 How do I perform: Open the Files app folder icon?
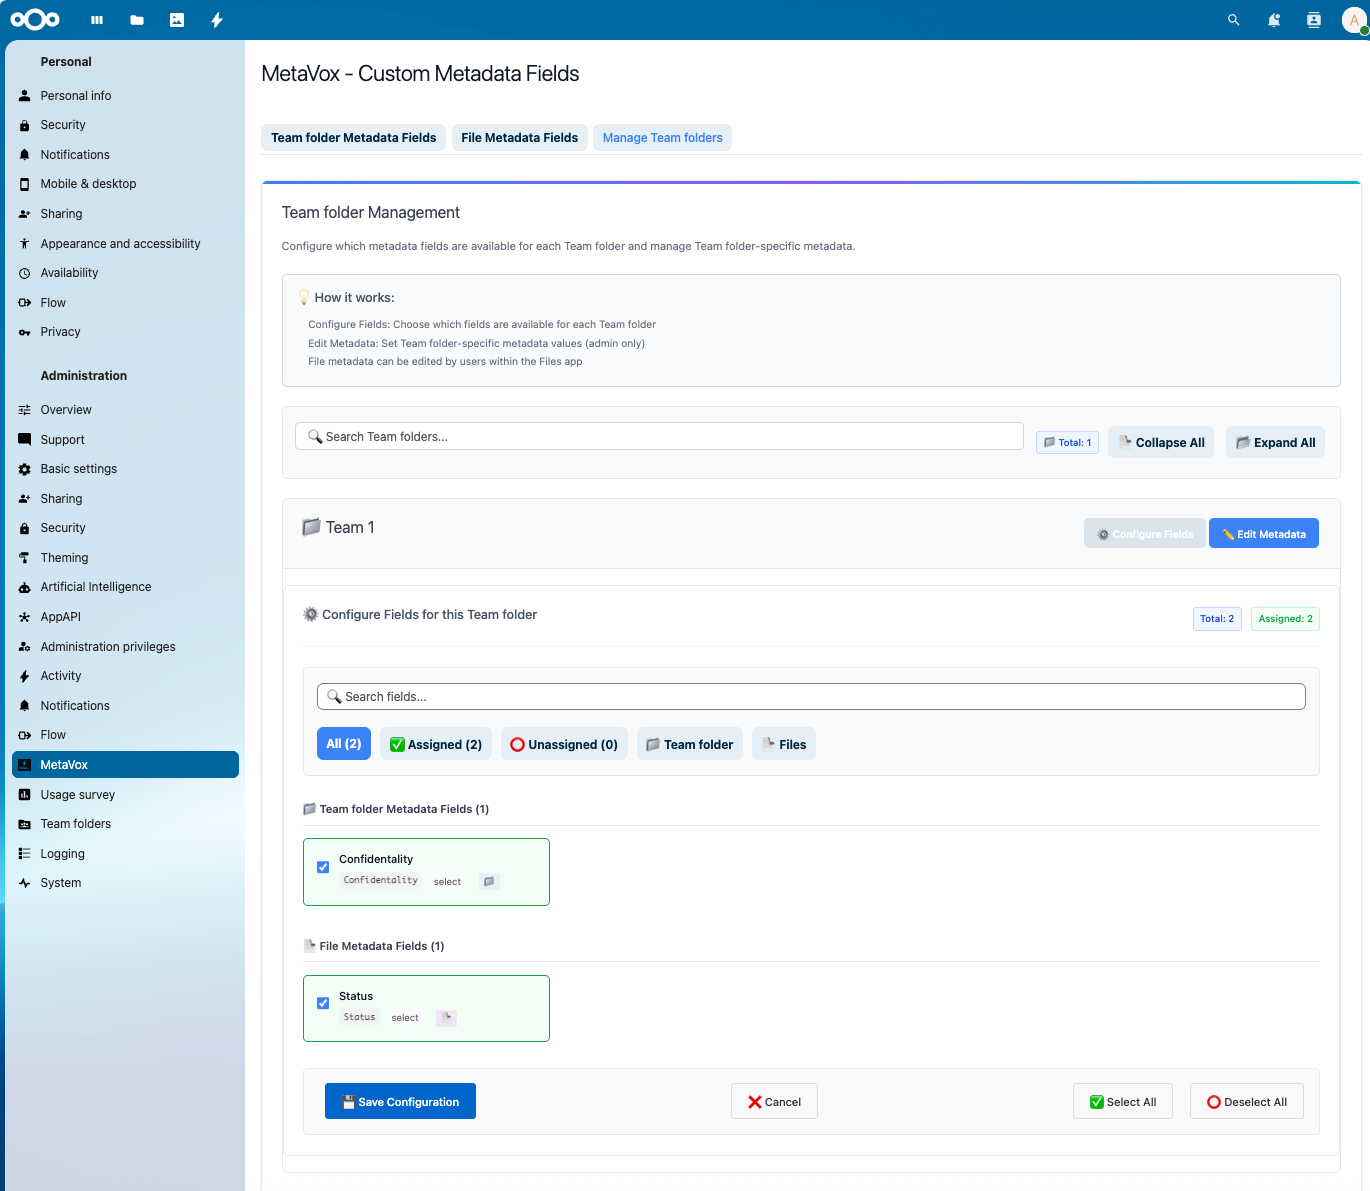(137, 20)
